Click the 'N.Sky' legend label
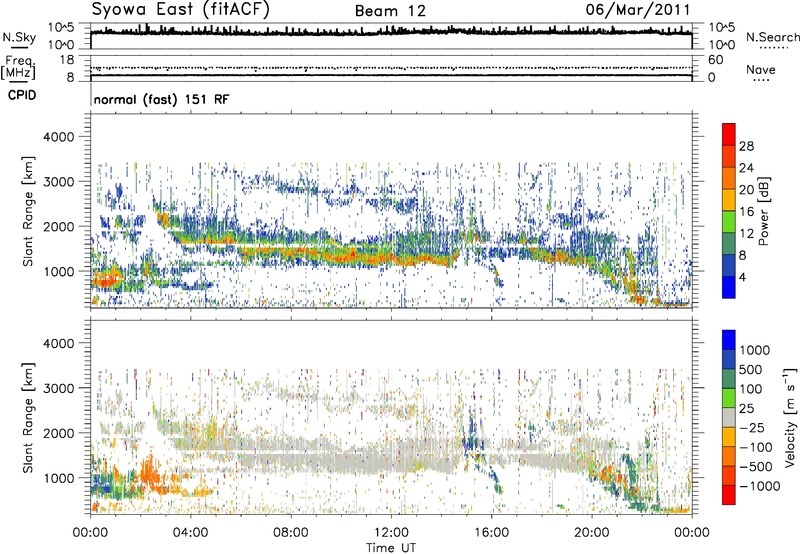This screenshot has width=800, height=554. click(19, 38)
